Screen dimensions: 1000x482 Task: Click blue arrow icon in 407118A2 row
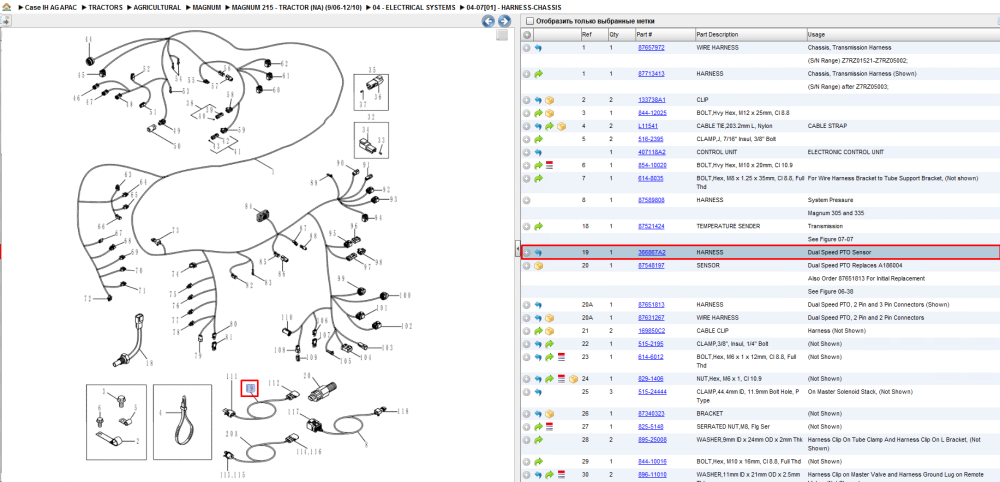[538, 152]
